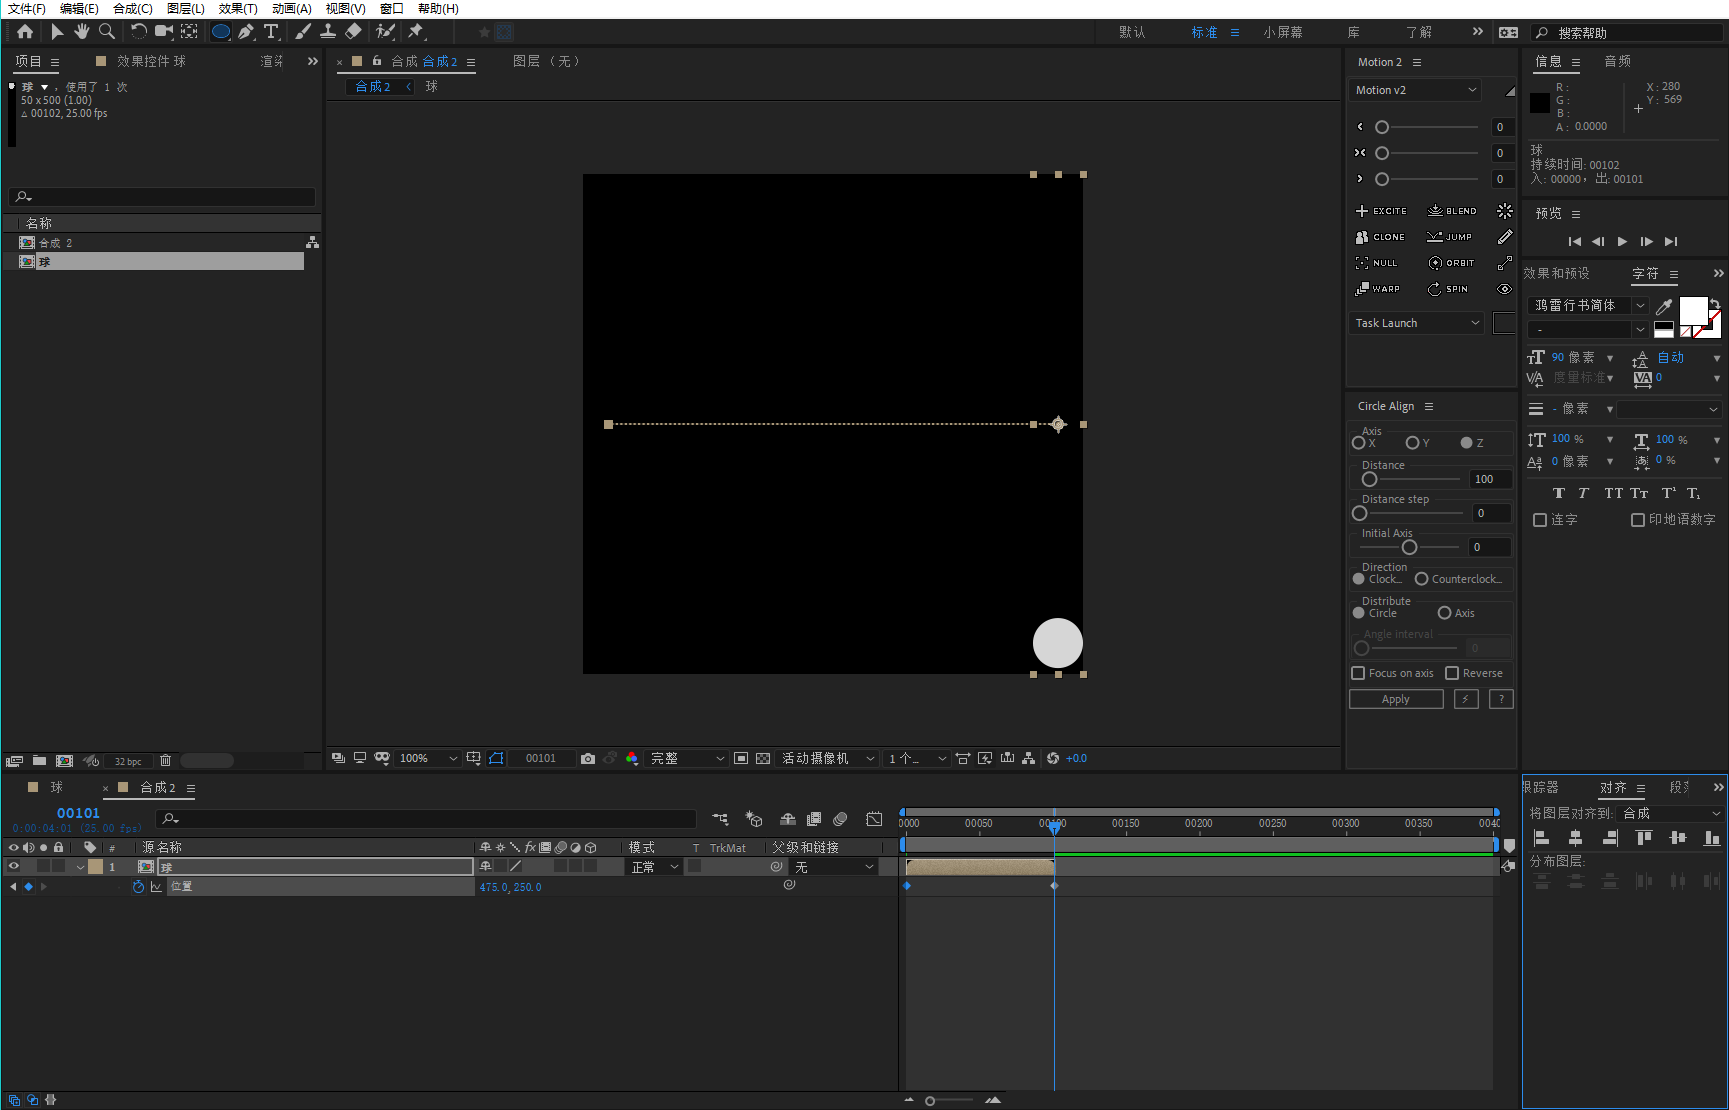Image resolution: width=1729 pixels, height=1110 pixels.
Task: Switch to the 音频 tab
Action: (x=1617, y=61)
